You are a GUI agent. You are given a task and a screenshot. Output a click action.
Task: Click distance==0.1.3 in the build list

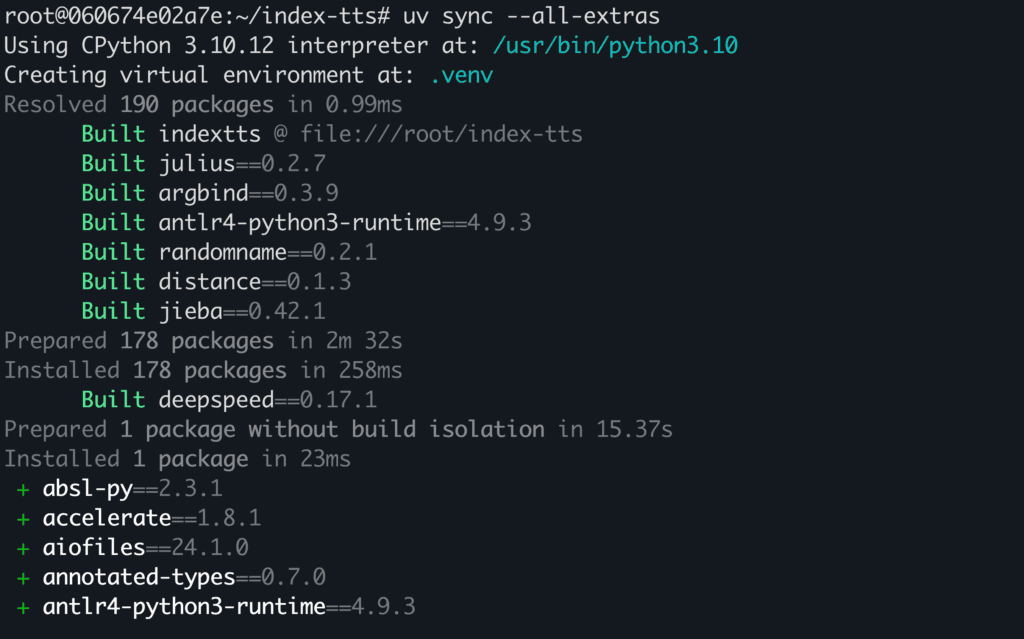click(x=255, y=281)
